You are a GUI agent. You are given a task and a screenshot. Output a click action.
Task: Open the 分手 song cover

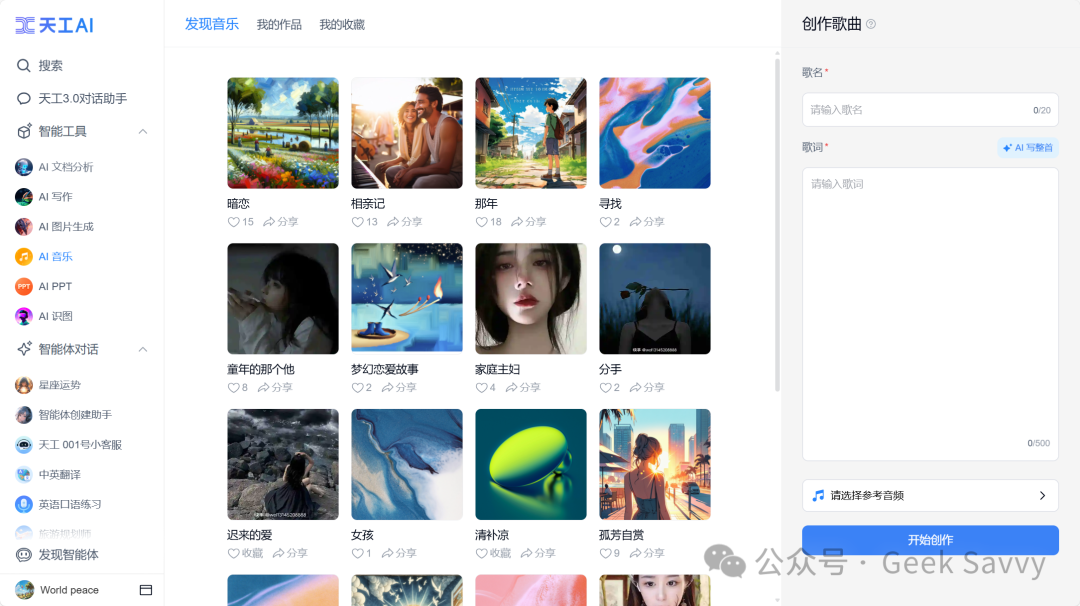pyautogui.click(x=655, y=299)
